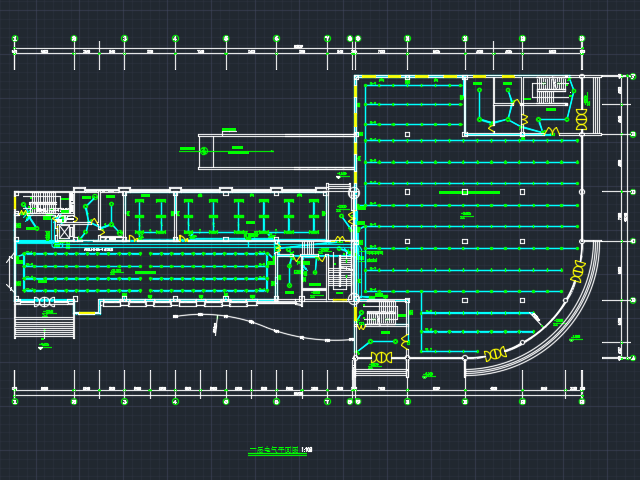Click angled window symbol on left wing's west wall
This screenshot has height=480, width=640.
click(10, 272)
